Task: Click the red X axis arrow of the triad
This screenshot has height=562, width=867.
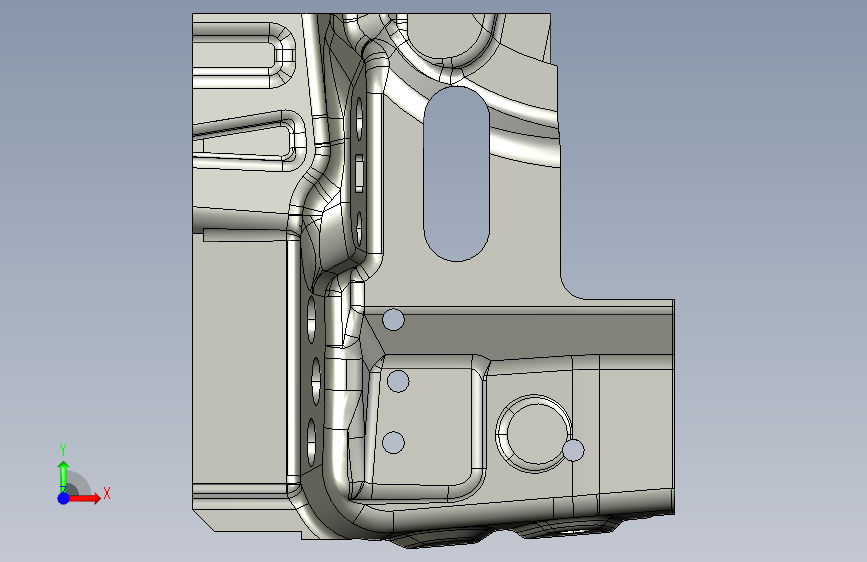Action: pyautogui.click(x=84, y=498)
